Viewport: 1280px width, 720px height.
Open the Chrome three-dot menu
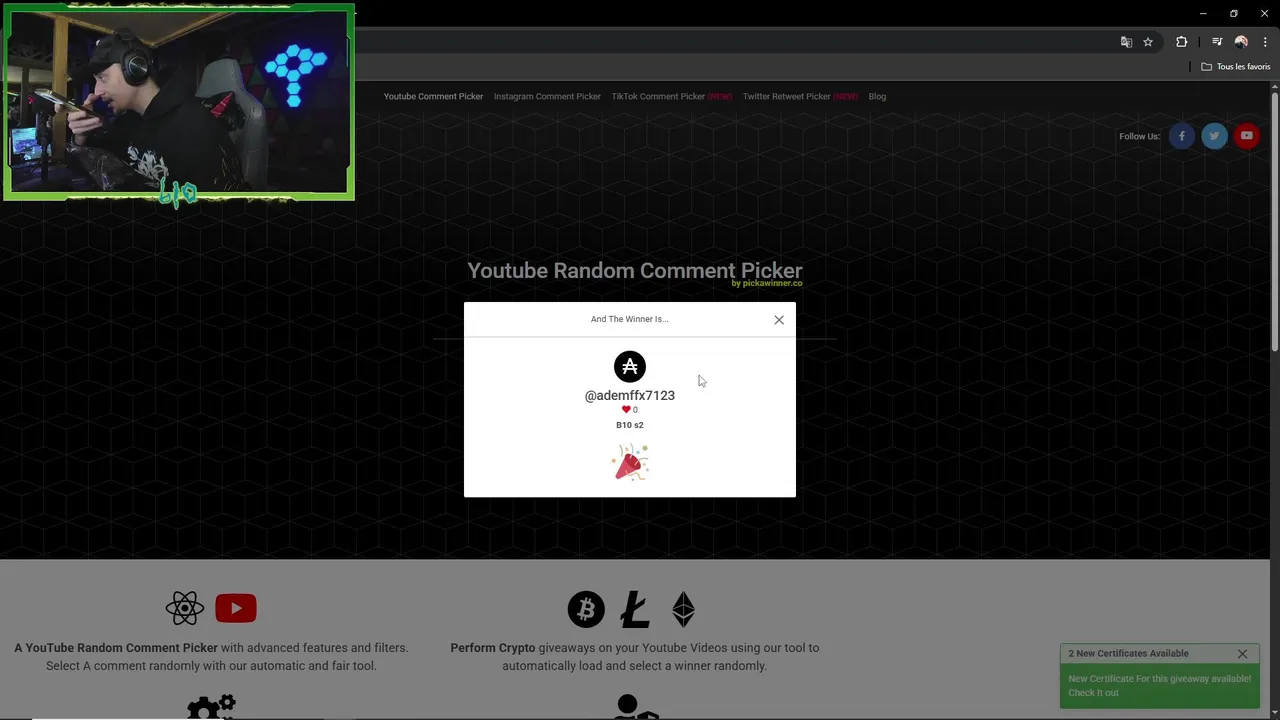coord(1265,42)
